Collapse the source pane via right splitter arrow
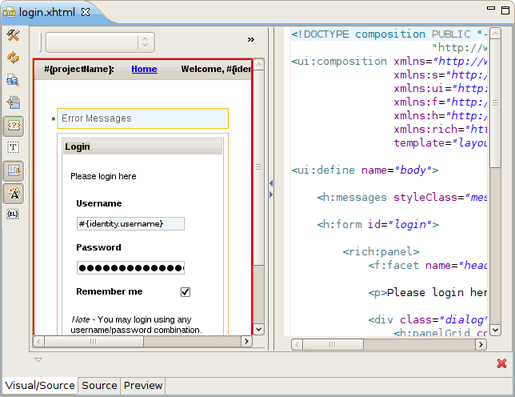The height and width of the screenshot is (397, 515). (x=271, y=194)
